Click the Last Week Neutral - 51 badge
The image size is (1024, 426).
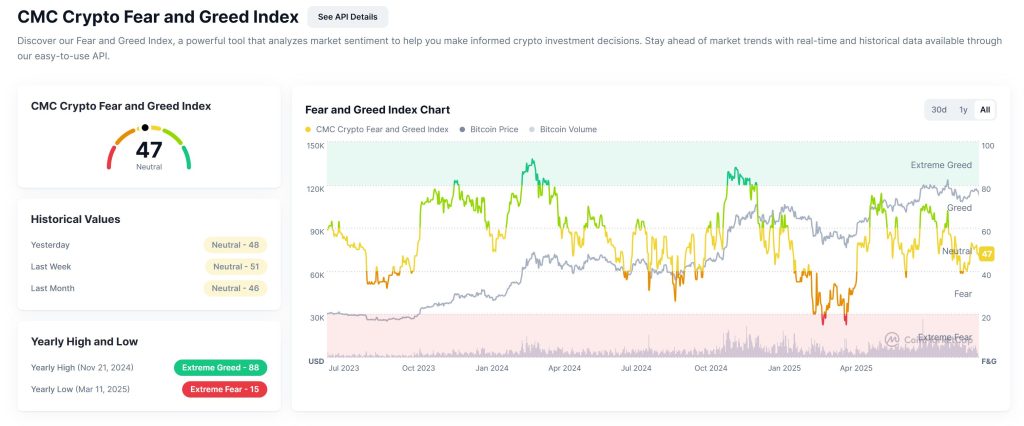[236, 267]
